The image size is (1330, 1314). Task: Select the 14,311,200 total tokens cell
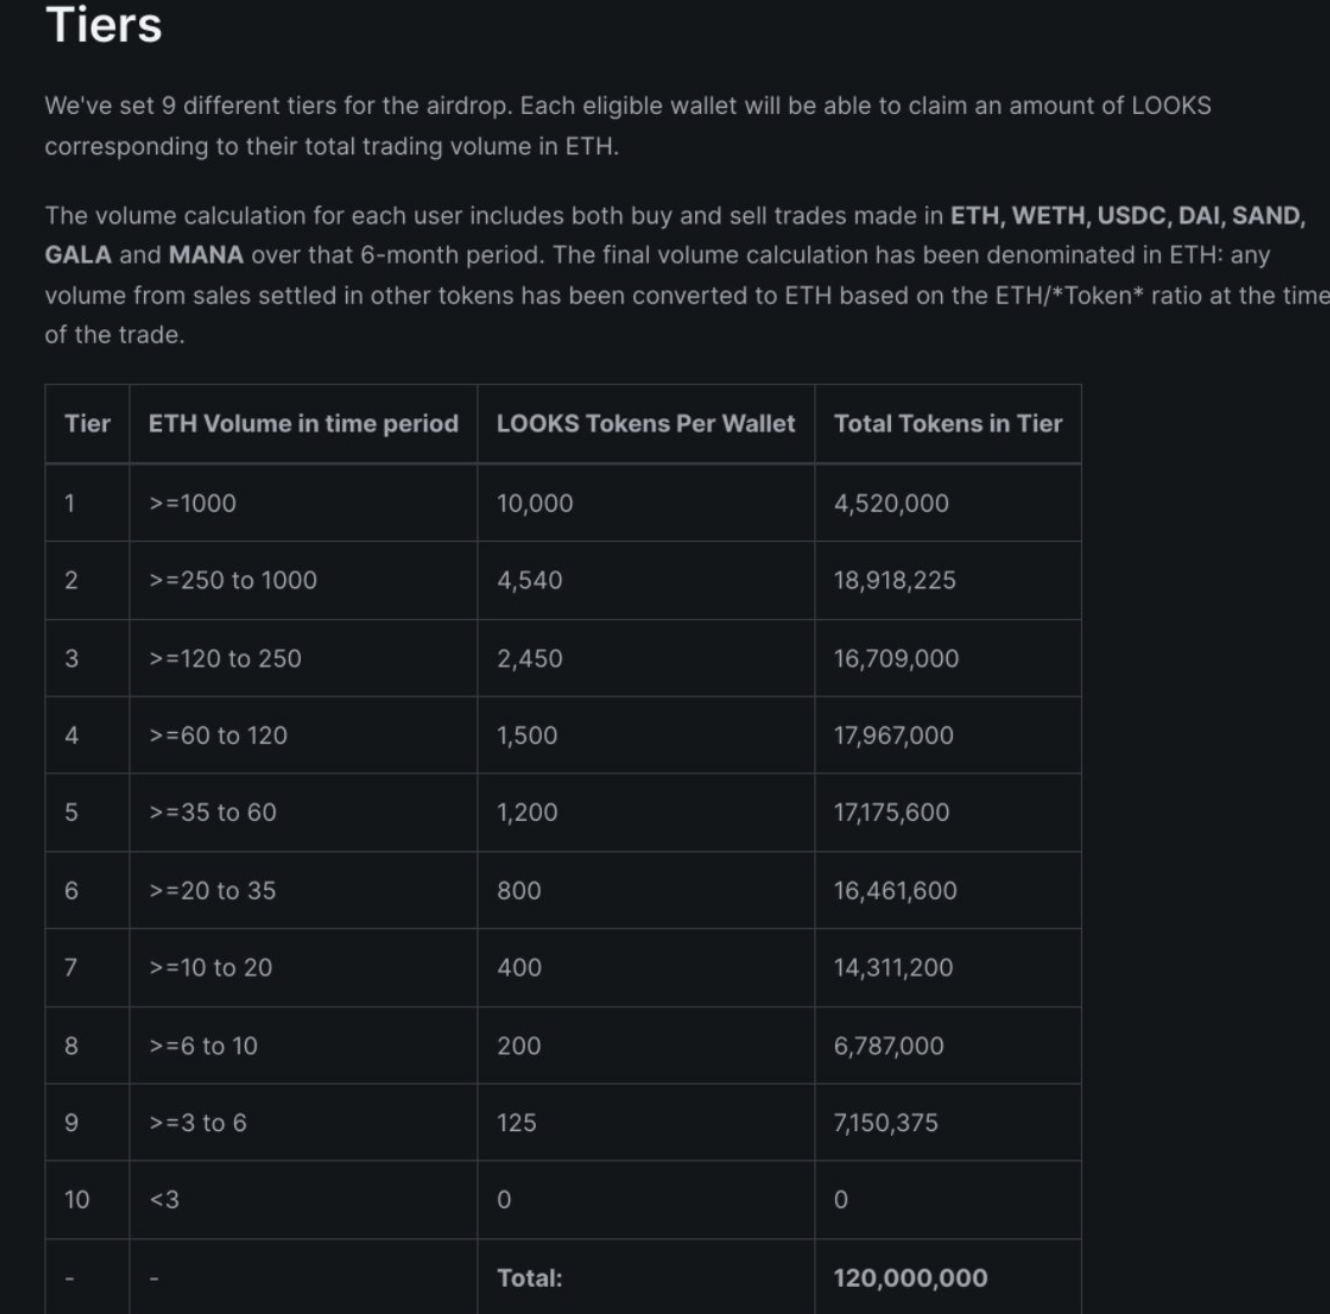[893, 968]
